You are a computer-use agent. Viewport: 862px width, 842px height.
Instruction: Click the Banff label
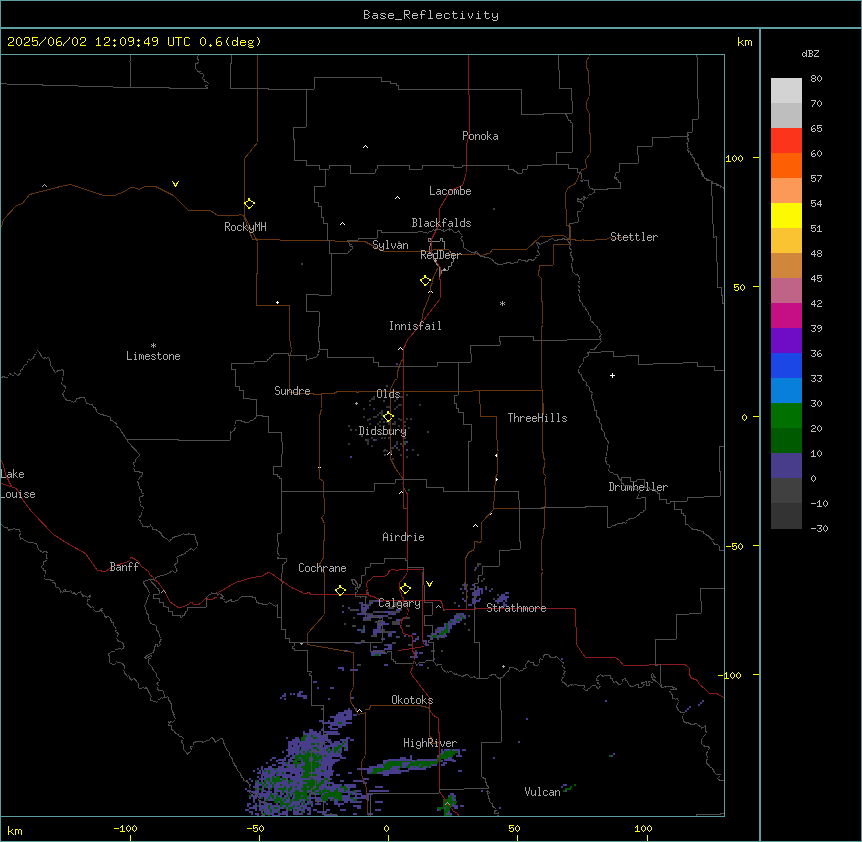(x=124, y=567)
